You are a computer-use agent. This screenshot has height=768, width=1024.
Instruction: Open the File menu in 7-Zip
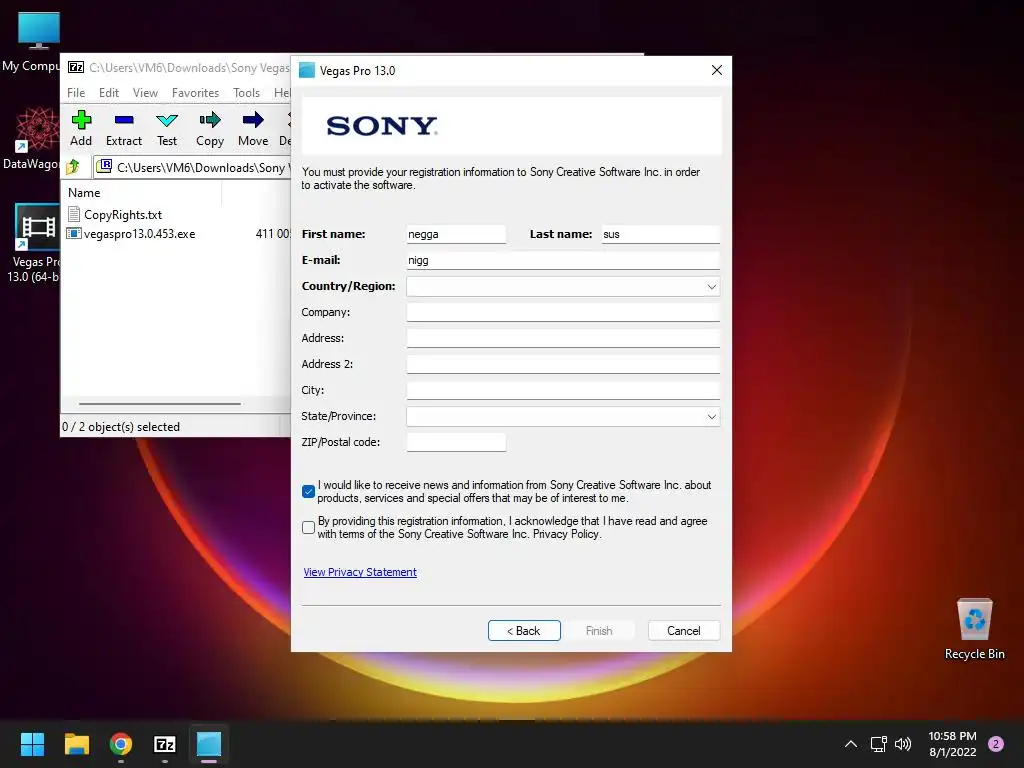pos(76,93)
